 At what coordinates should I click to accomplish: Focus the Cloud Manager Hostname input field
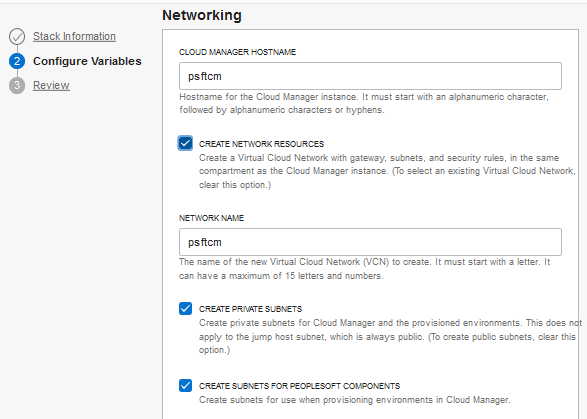[370, 76]
